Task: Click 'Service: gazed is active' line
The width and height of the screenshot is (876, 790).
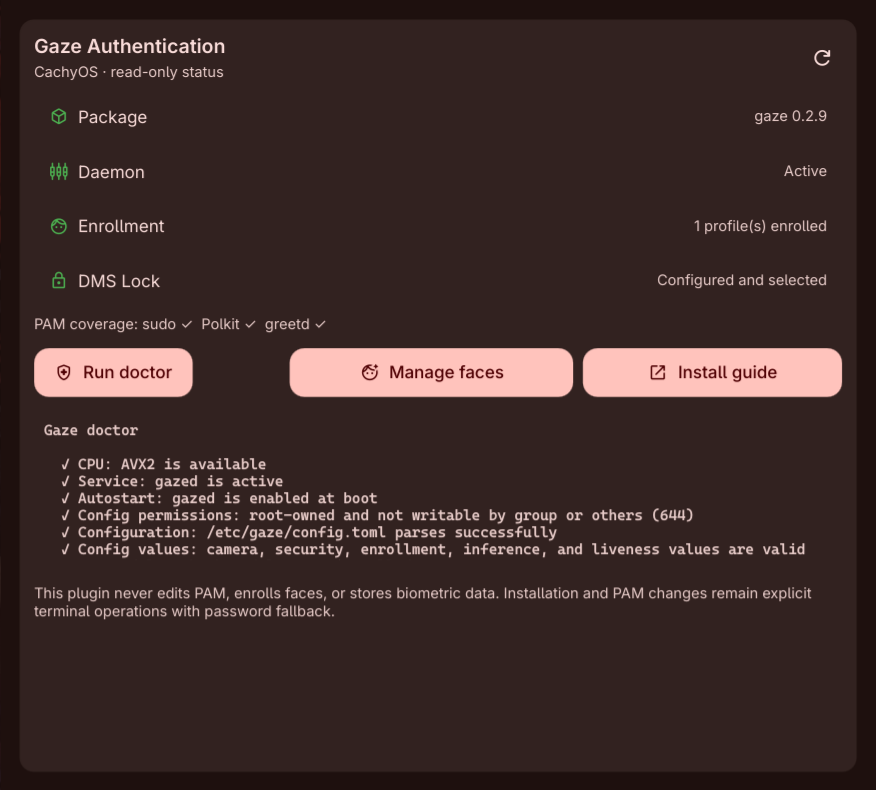Action: 172,482
